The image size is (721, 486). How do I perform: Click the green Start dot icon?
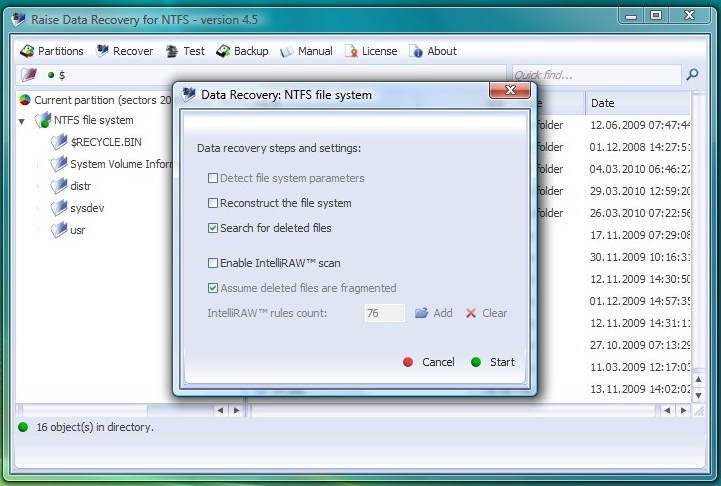click(x=476, y=362)
